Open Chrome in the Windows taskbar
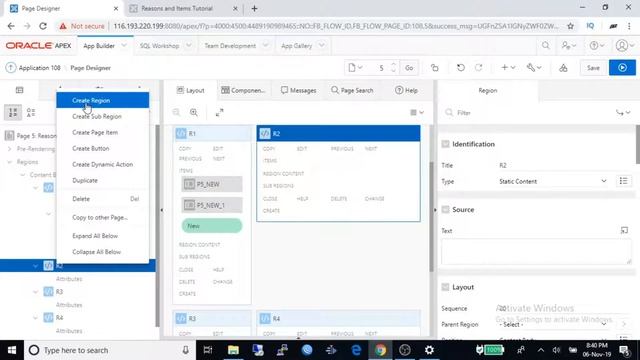640x360 pixels. point(380,350)
